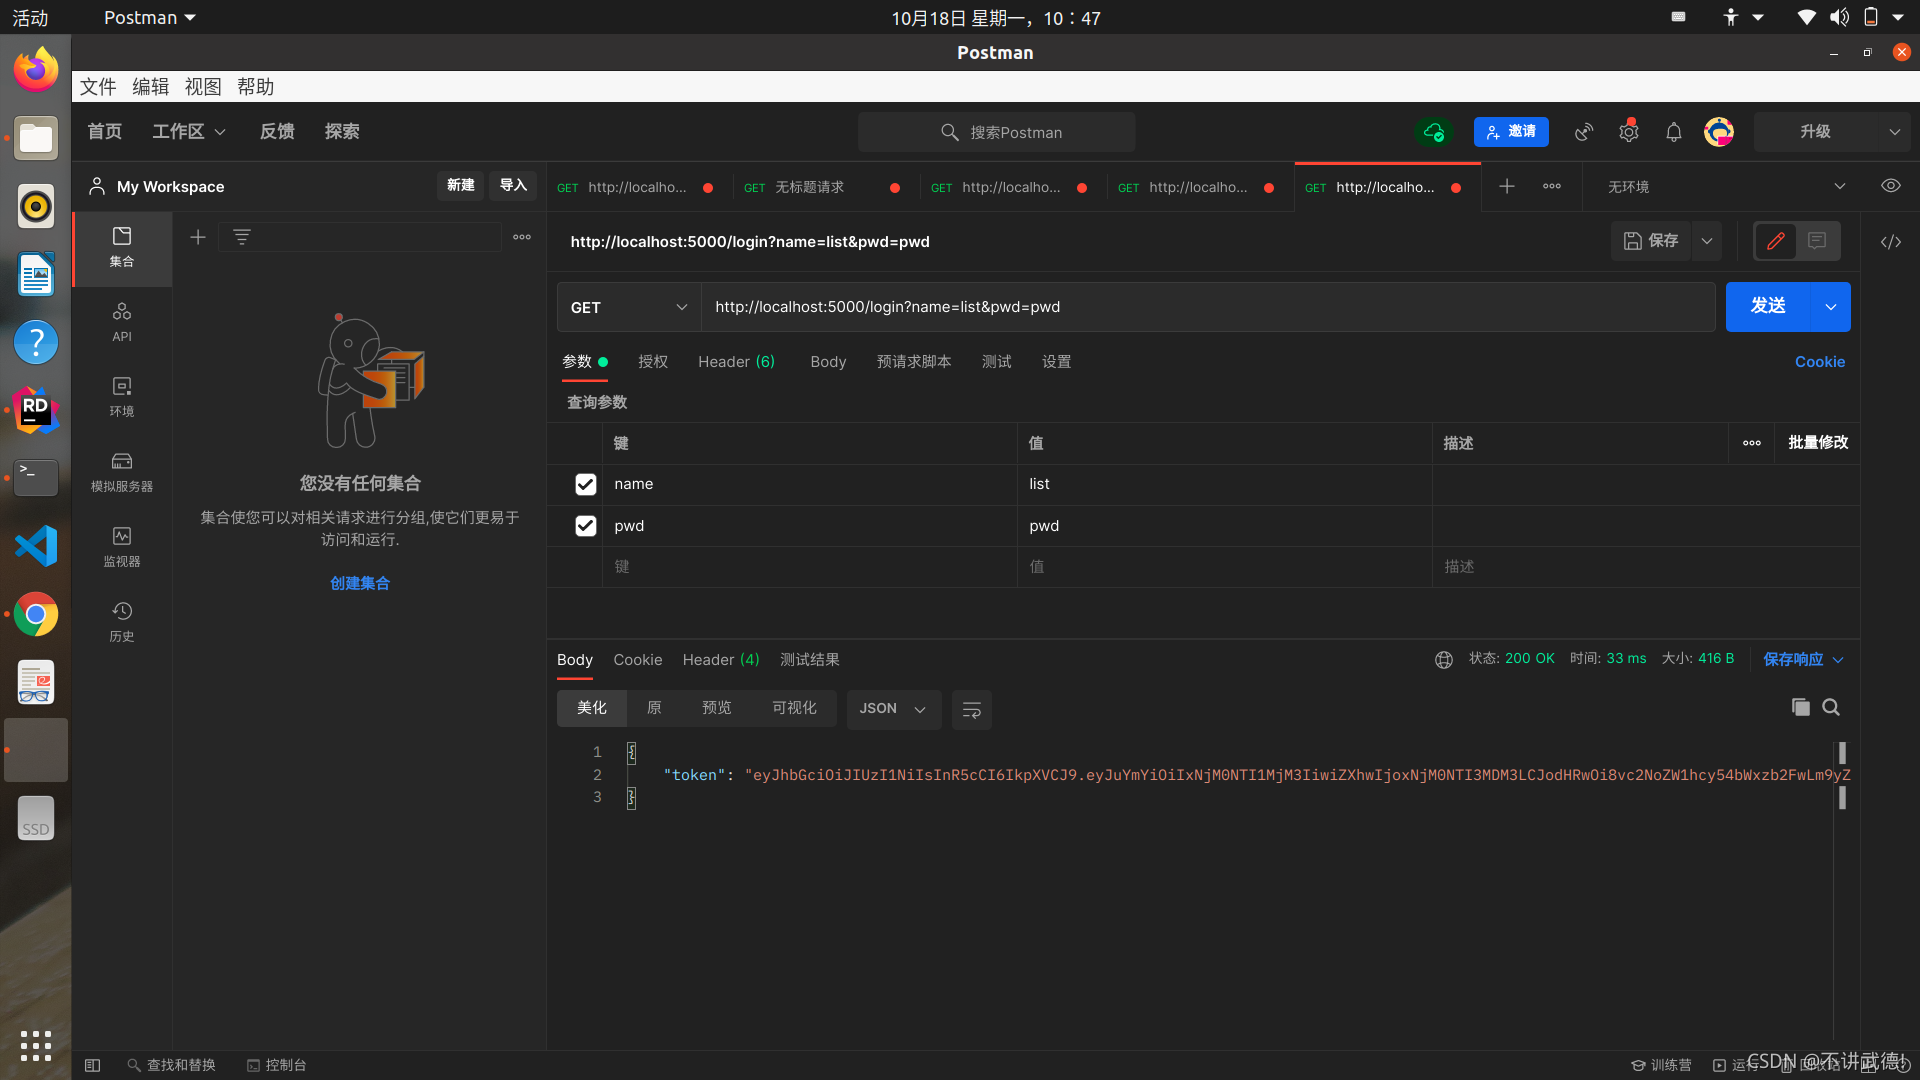The width and height of the screenshot is (1920, 1080).
Task: Open the History sidebar section
Action: (122, 622)
